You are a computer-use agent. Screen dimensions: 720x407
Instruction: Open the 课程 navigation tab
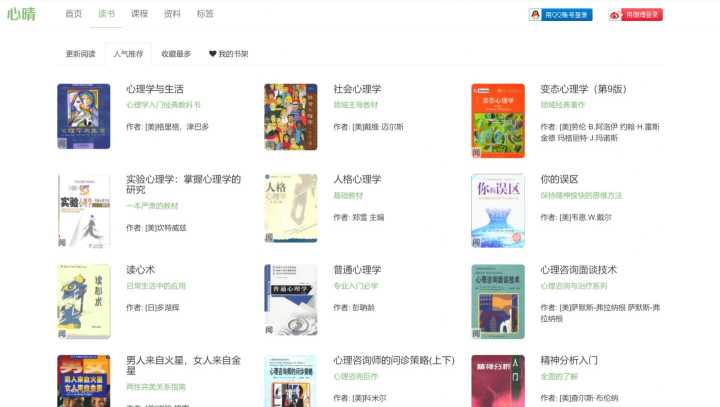pyautogui.click(x=140, y=14)
